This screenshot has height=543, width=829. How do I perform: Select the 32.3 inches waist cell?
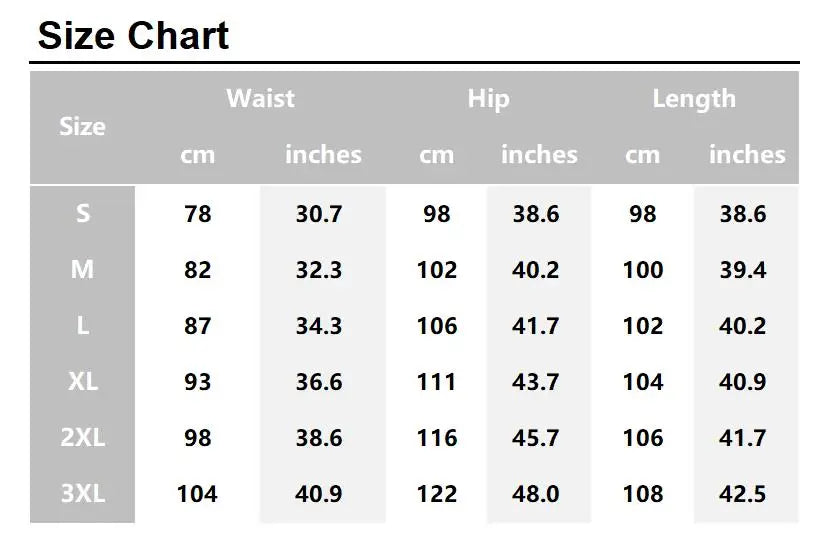pyautogui.click(x=320, y=270)
